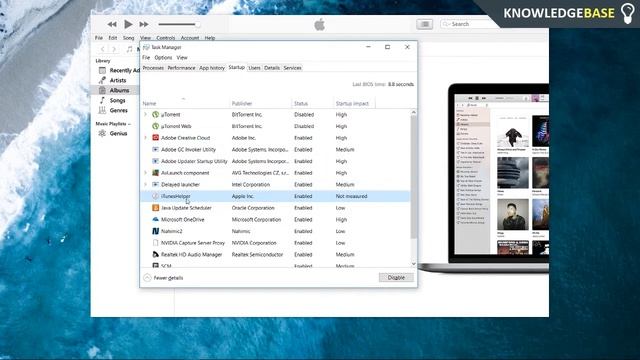
Task: Click the AvLaunch component icon
Action: (156, 173)
